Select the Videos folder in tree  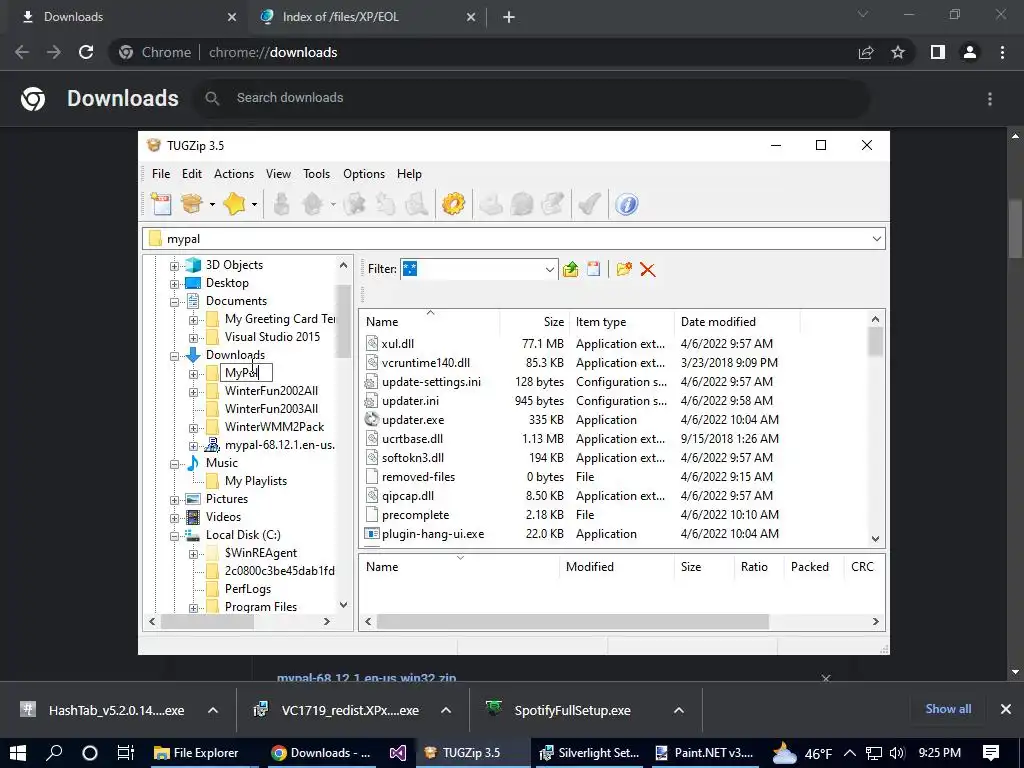coord(223,517)
